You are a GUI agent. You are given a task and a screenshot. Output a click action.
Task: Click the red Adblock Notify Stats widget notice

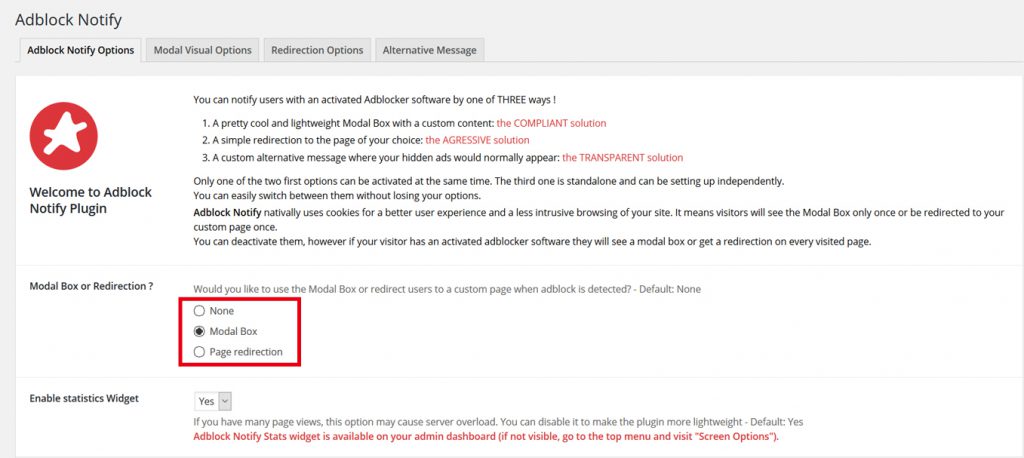pos(486,436)
